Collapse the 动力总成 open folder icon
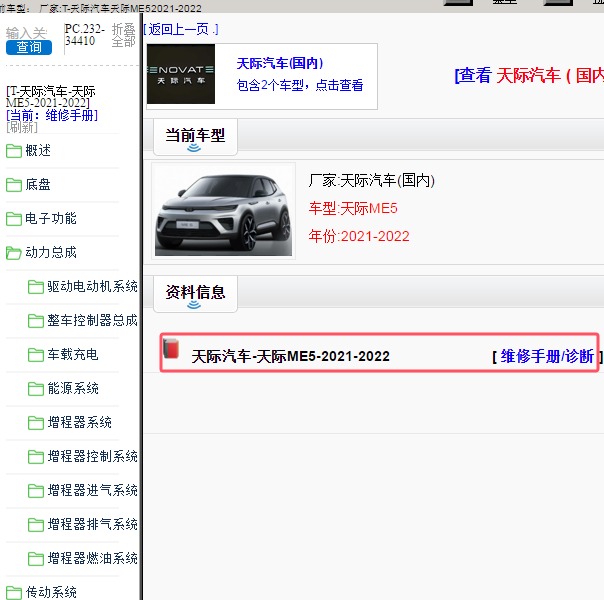Screen dimensions: 604x600 click(14, 253)
